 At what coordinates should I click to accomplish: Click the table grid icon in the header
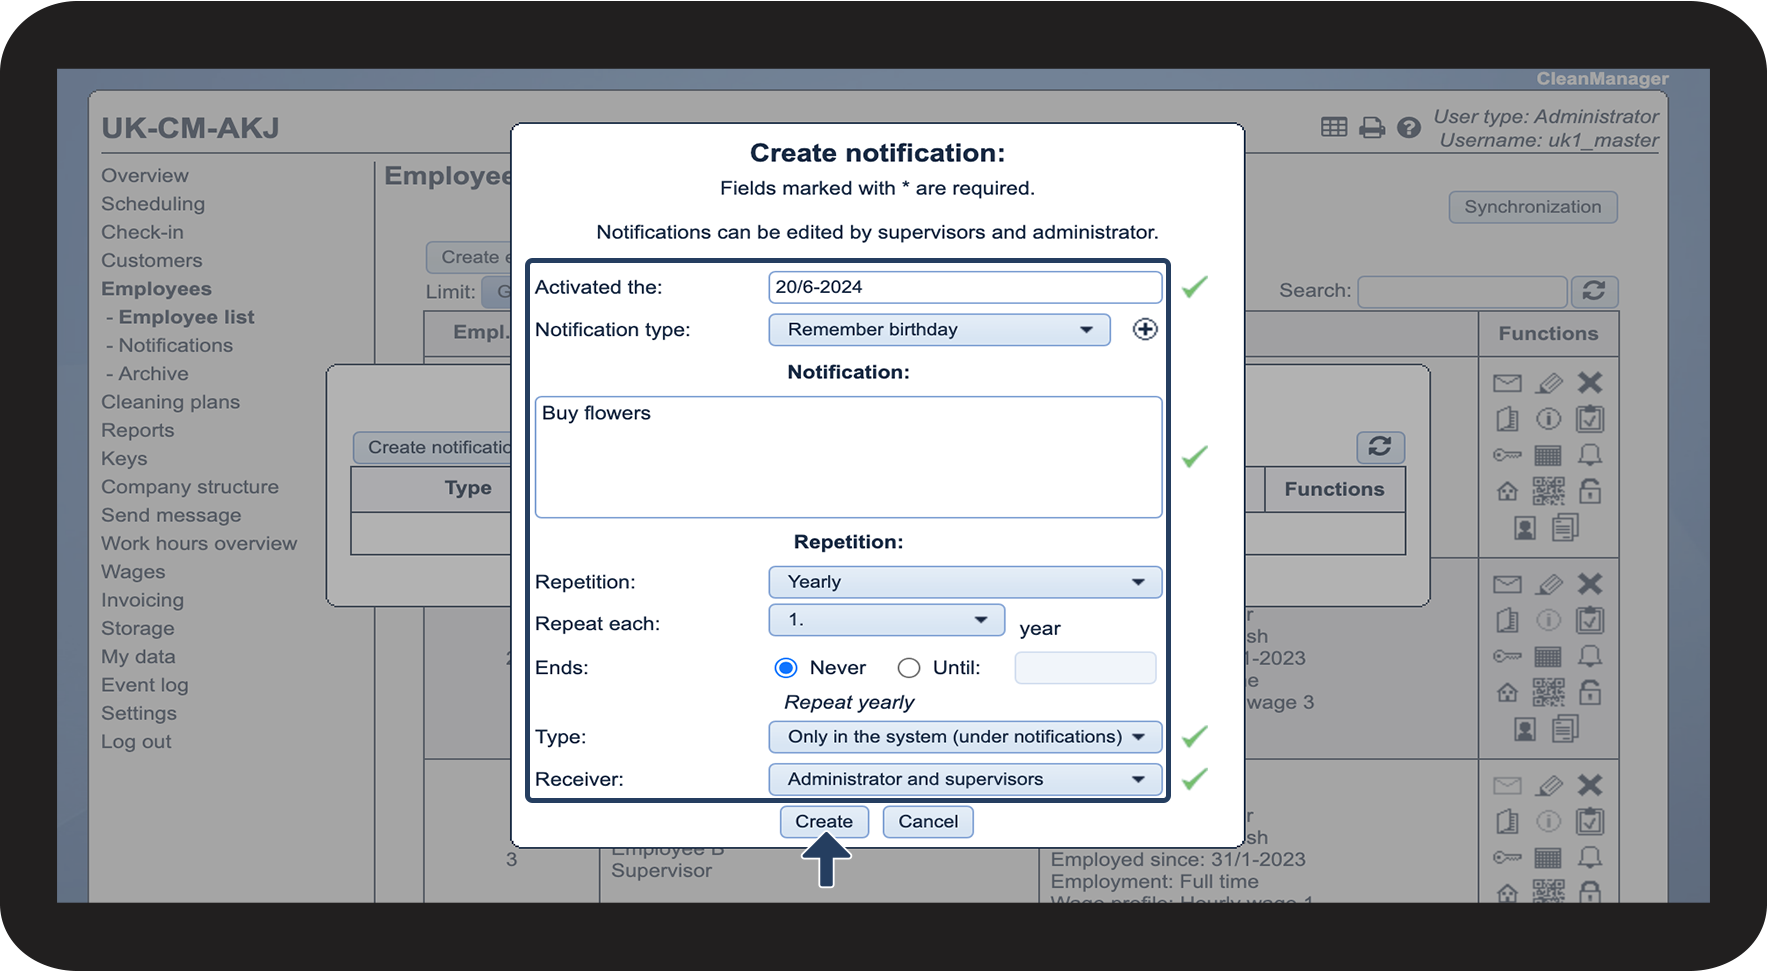pyautogui.click(x=1334, y=127)
